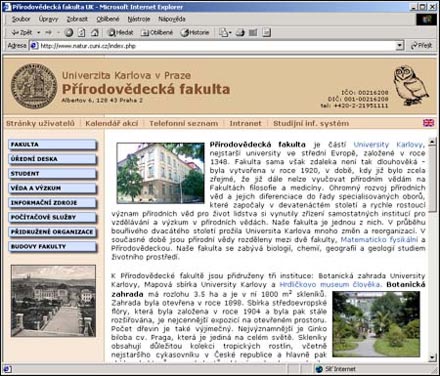Open the Nápověda menu

point(172,19)
